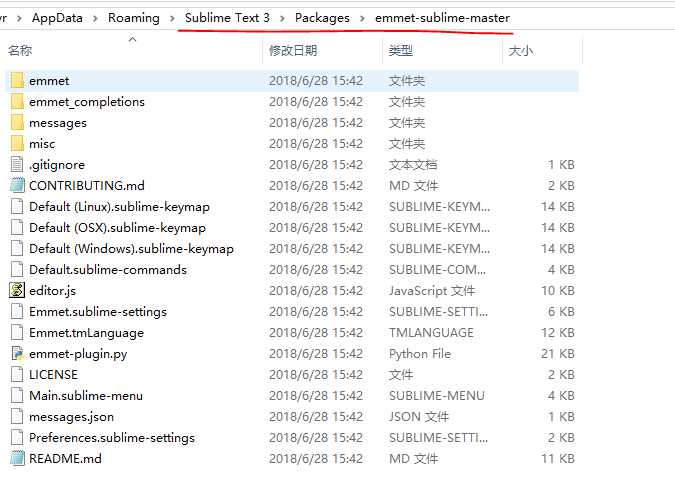Sort by 类型 column header

[x=401, y=51]
